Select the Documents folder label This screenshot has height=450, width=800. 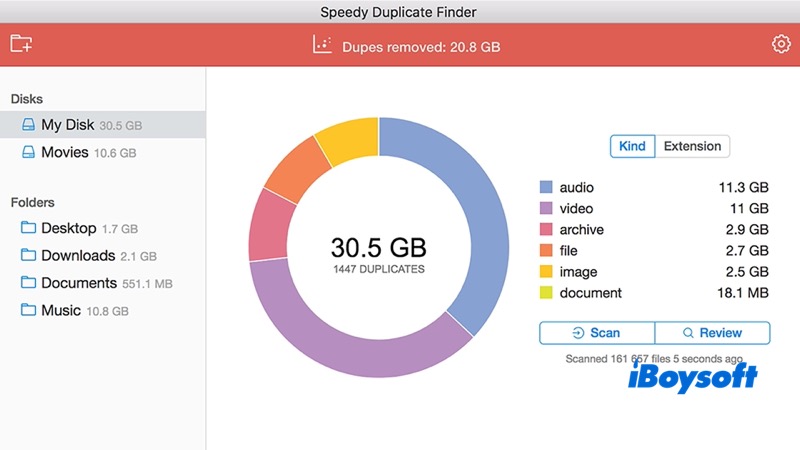(79, 283)
